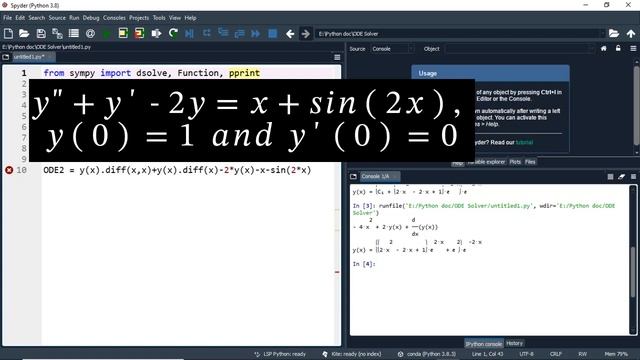640x360 pixels.
Task: Open the file switcher list icon
Action: [73, 33]
